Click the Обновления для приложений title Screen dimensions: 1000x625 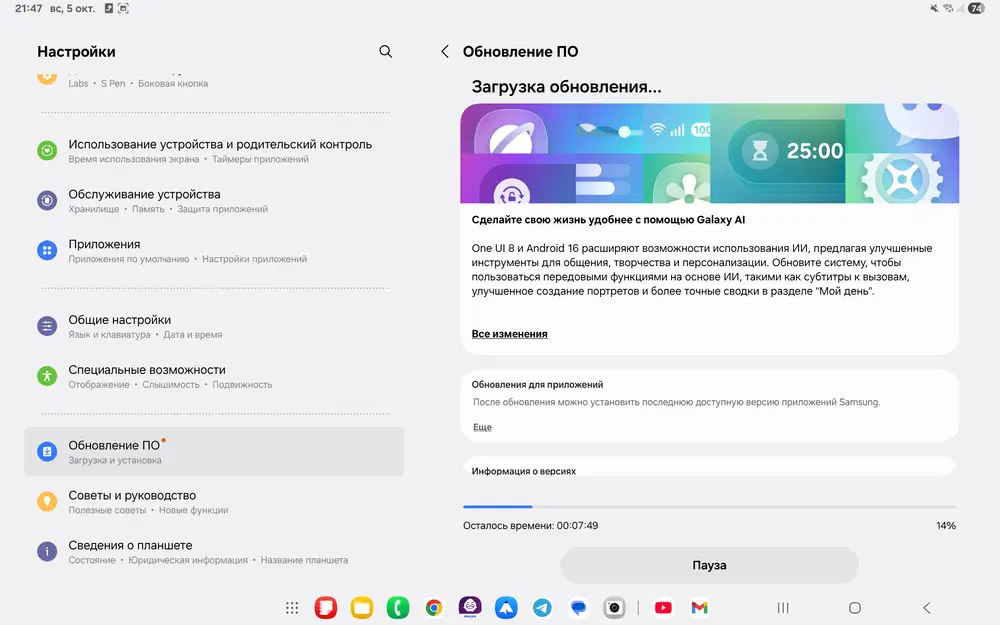(538, 385)
